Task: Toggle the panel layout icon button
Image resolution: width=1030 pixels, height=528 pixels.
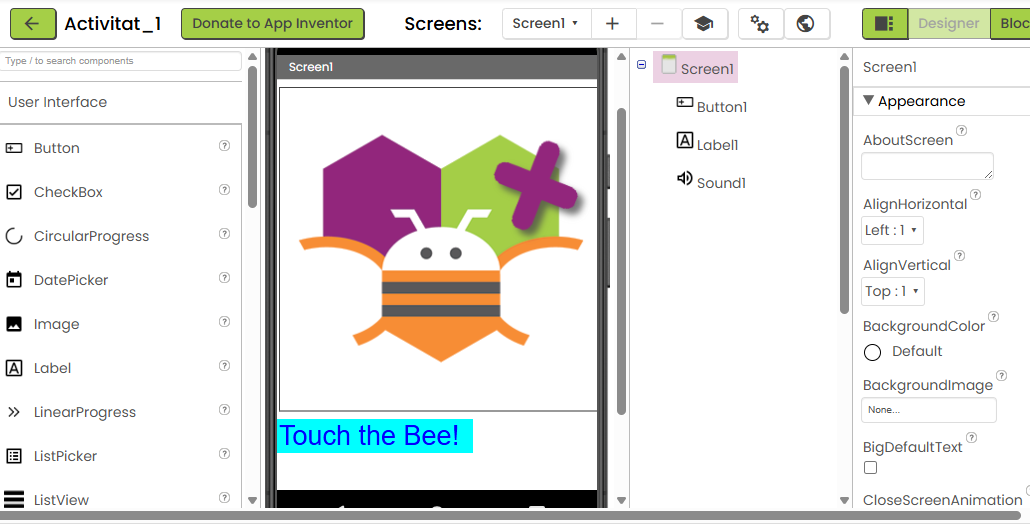Action: point(884,24)
